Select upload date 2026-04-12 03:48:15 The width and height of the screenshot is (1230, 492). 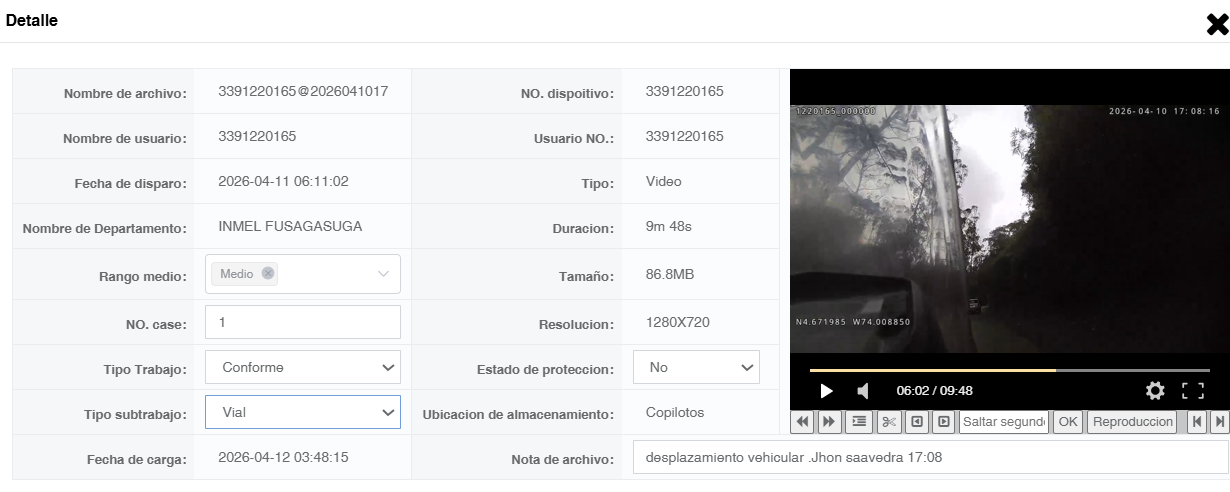pos(283,458)
